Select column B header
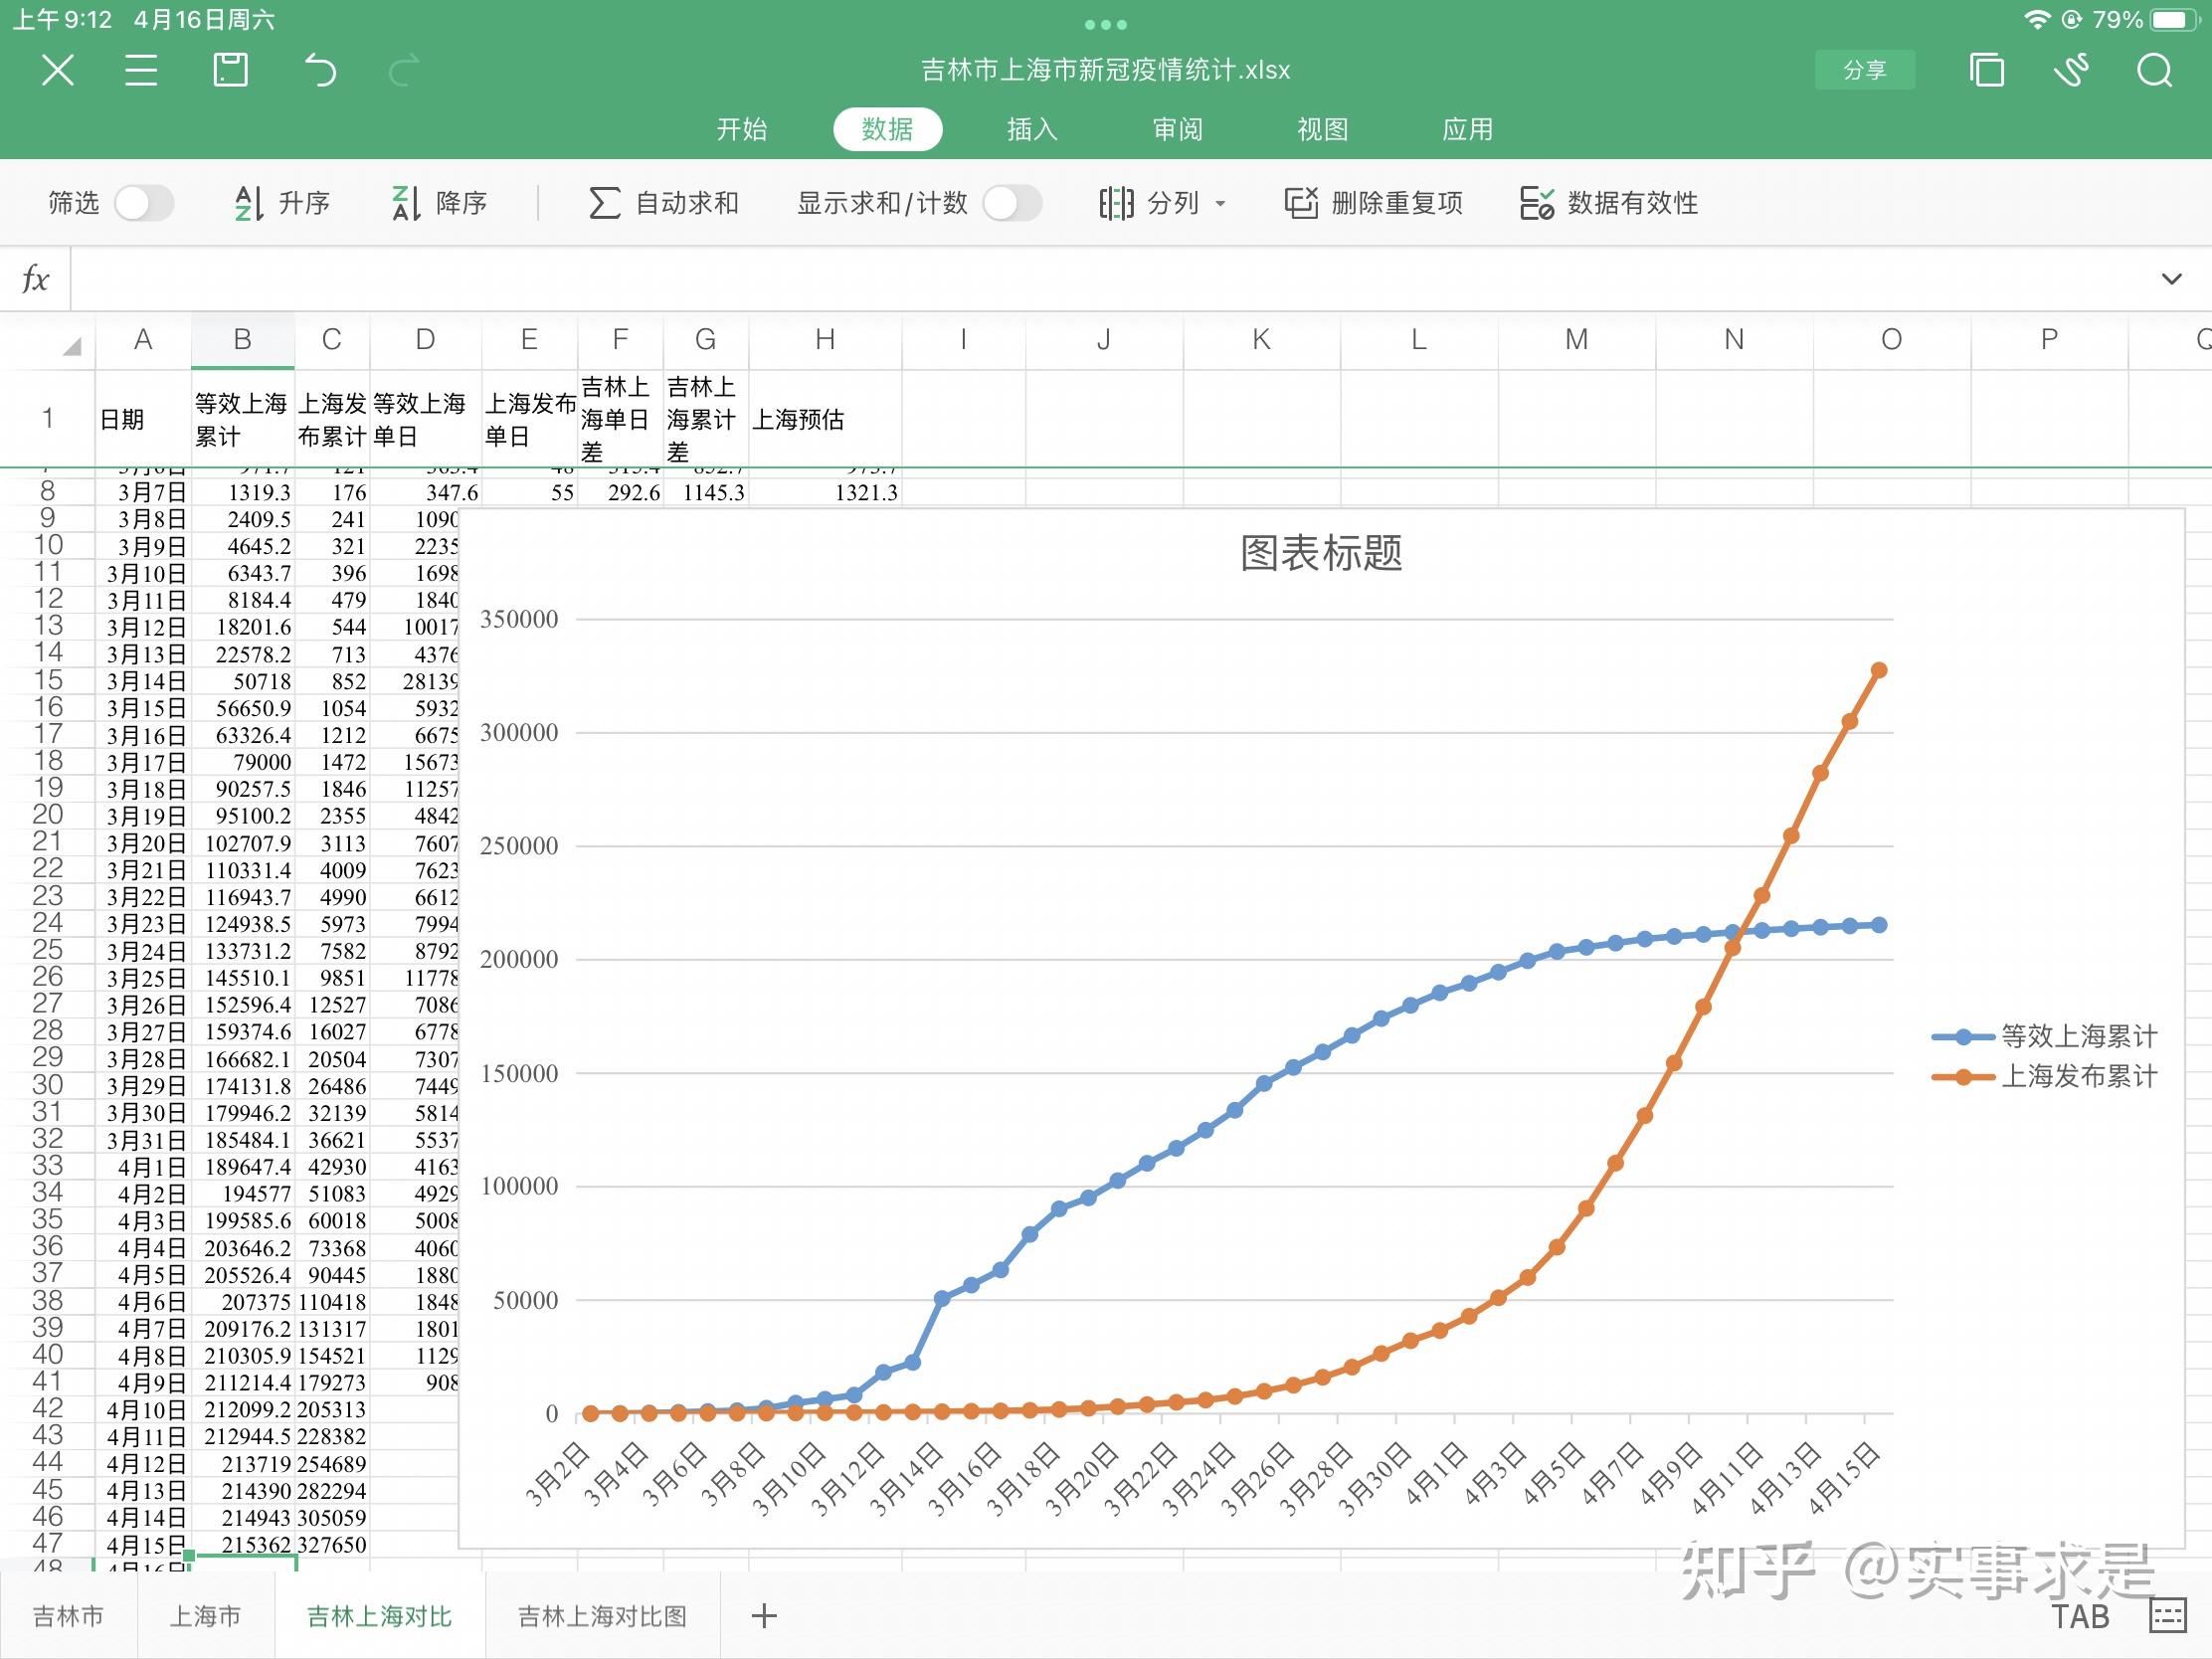This screenshot has width=2212, height=1659. click(x=242, y=340)
